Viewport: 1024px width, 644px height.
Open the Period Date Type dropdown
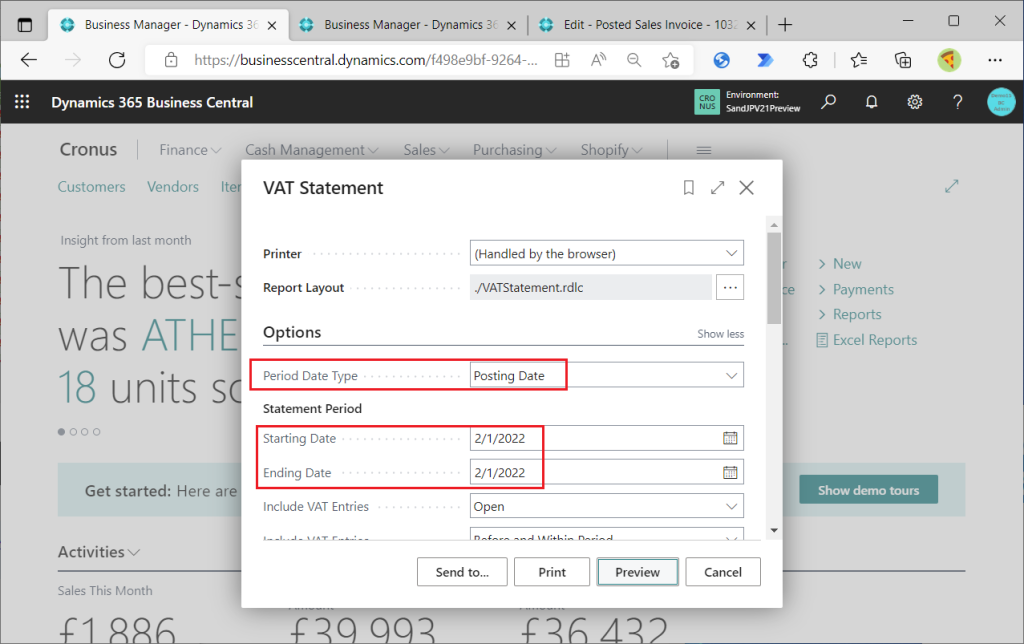[731, 375]
